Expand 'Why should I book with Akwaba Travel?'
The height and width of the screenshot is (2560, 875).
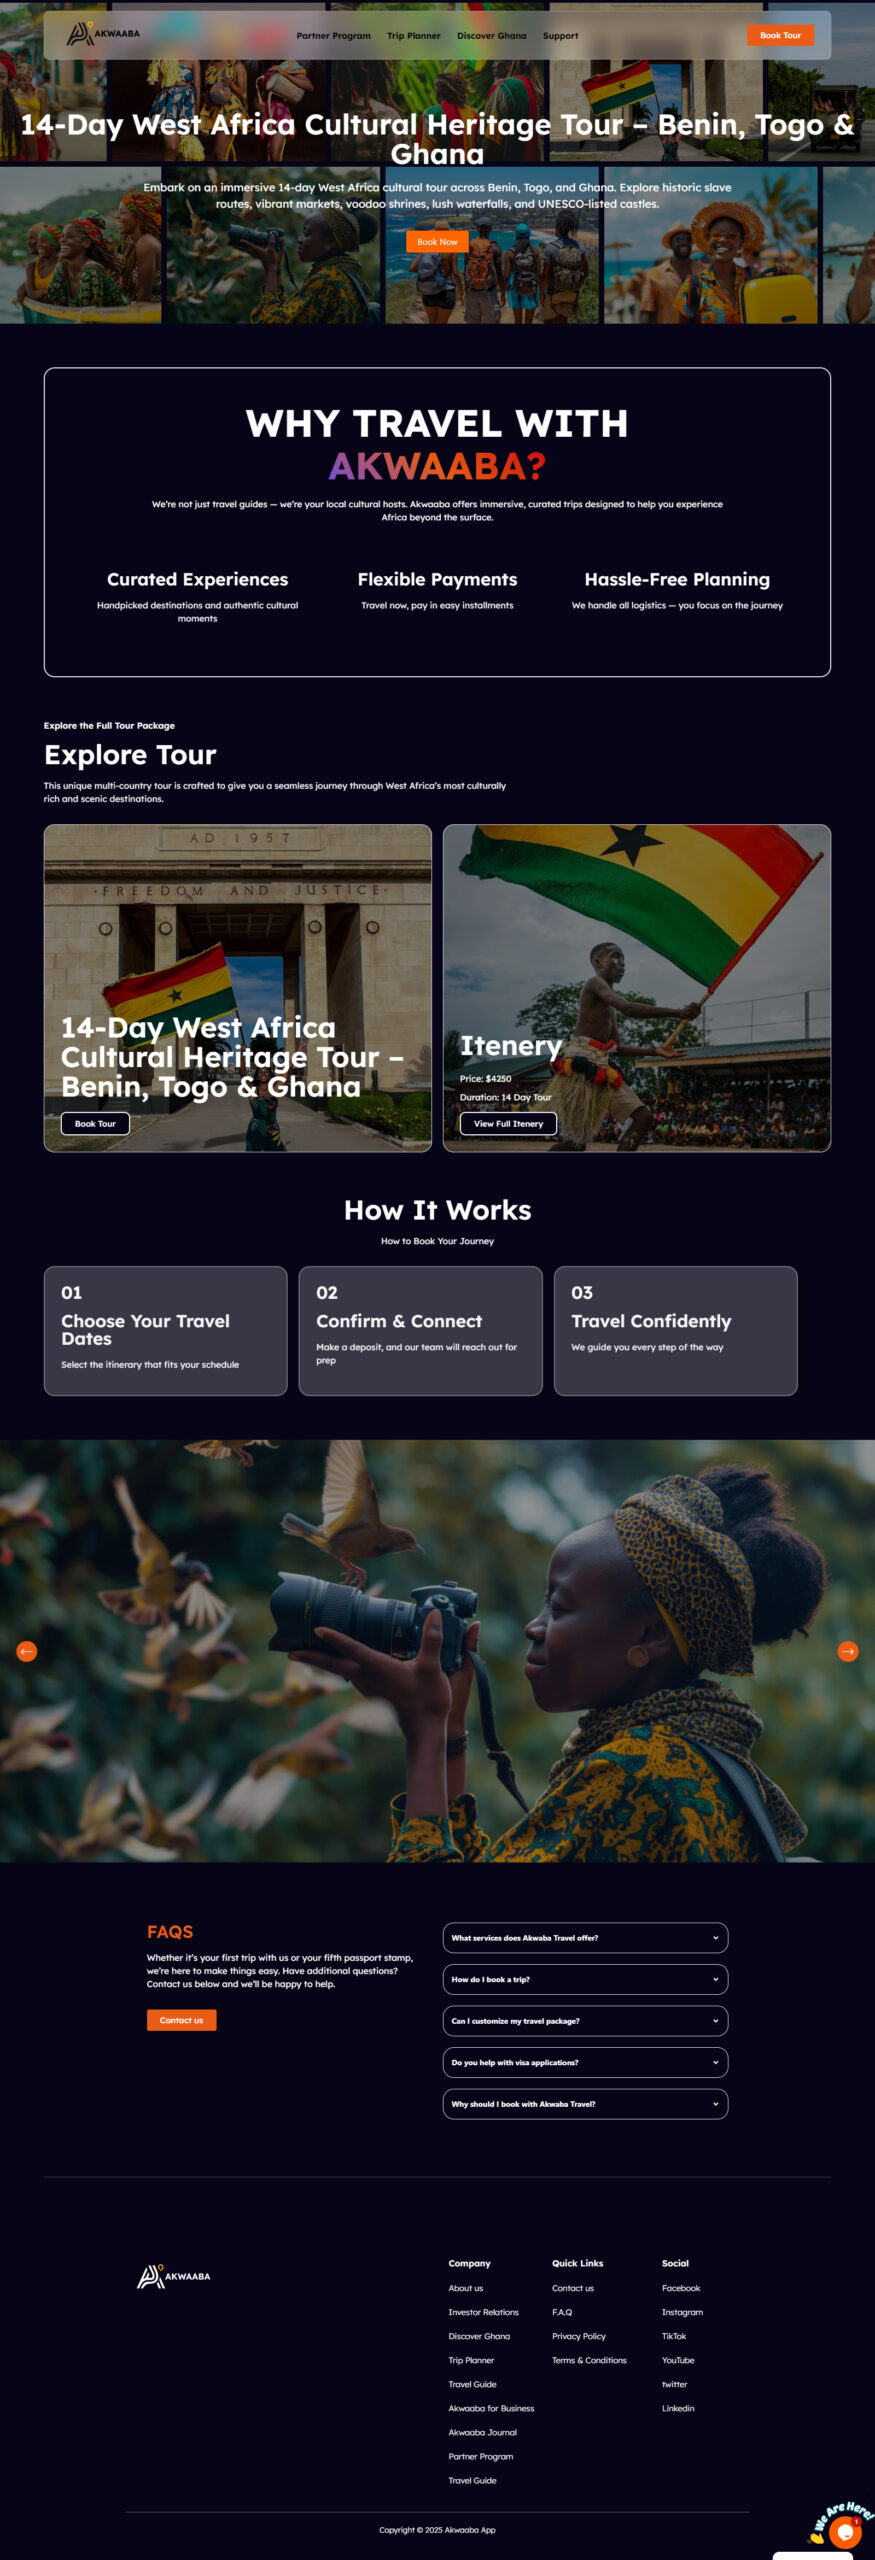(x=585, y=2103)
